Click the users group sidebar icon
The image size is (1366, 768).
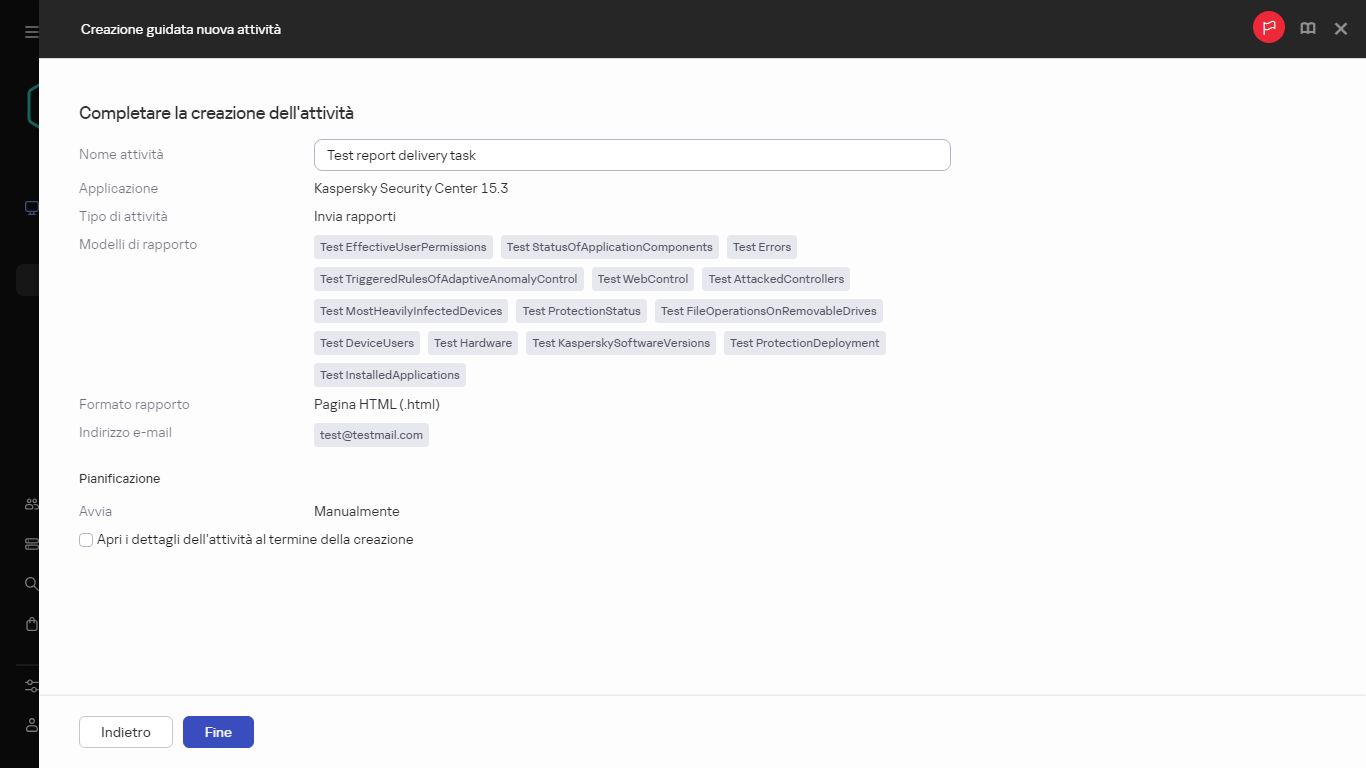pyautogui.click(x=31, y=504)
